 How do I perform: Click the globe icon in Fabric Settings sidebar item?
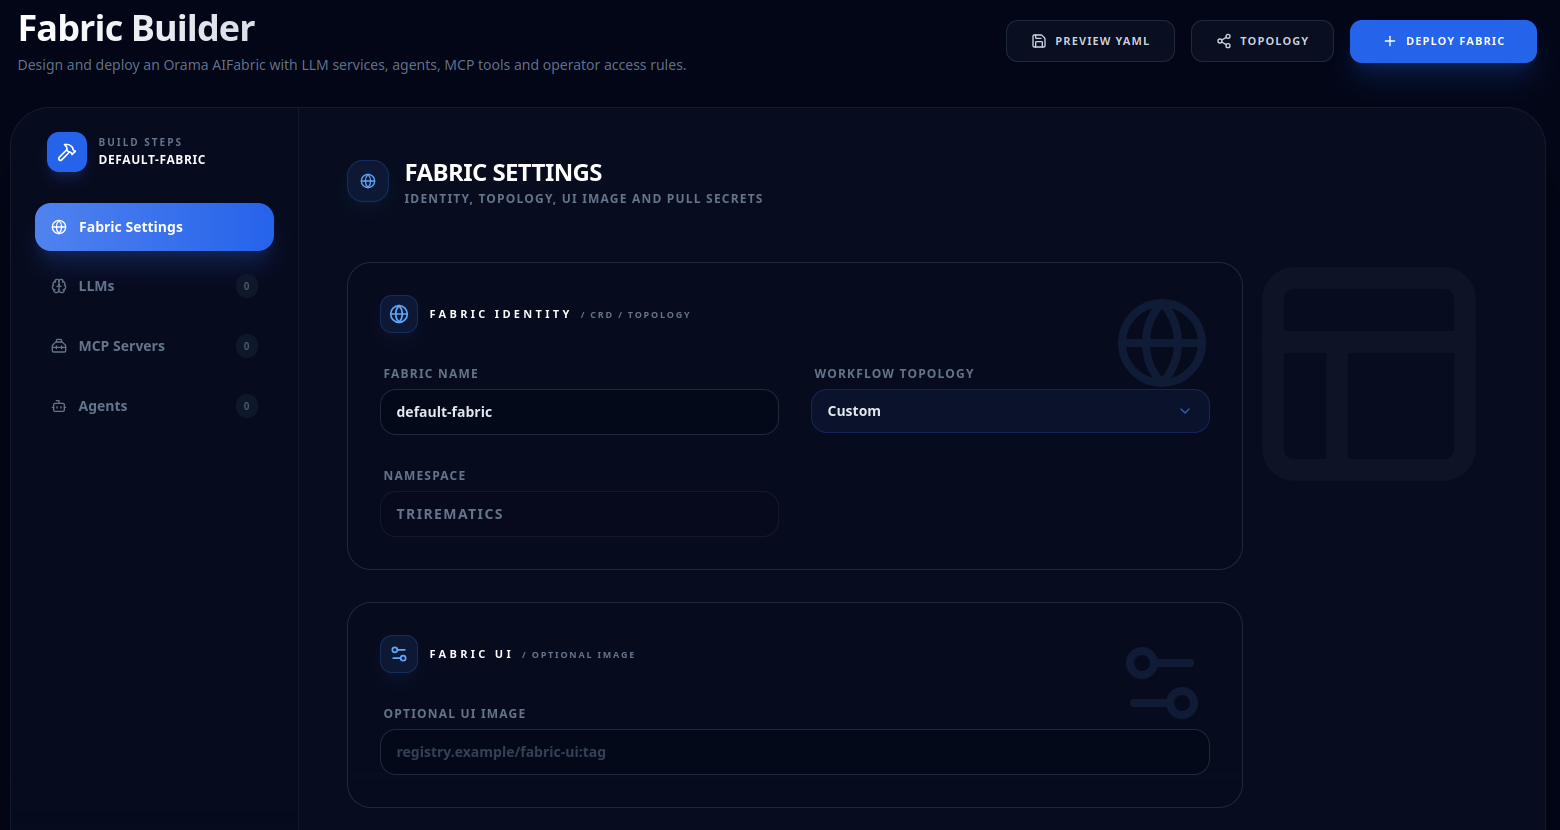(59, 227)
